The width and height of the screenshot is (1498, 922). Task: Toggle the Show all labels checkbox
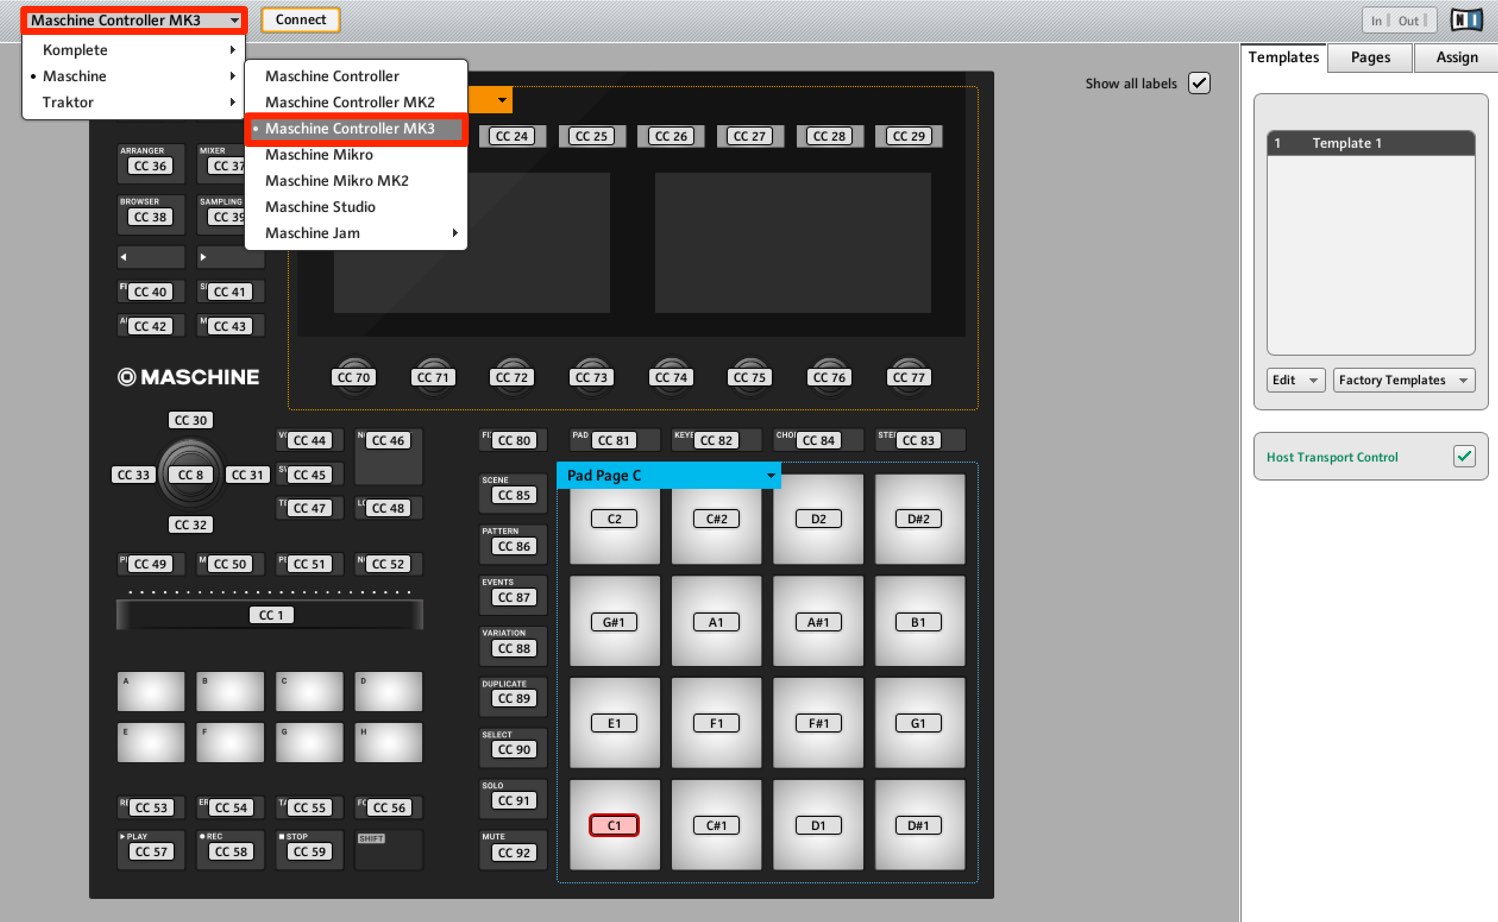click(1199, 83)
